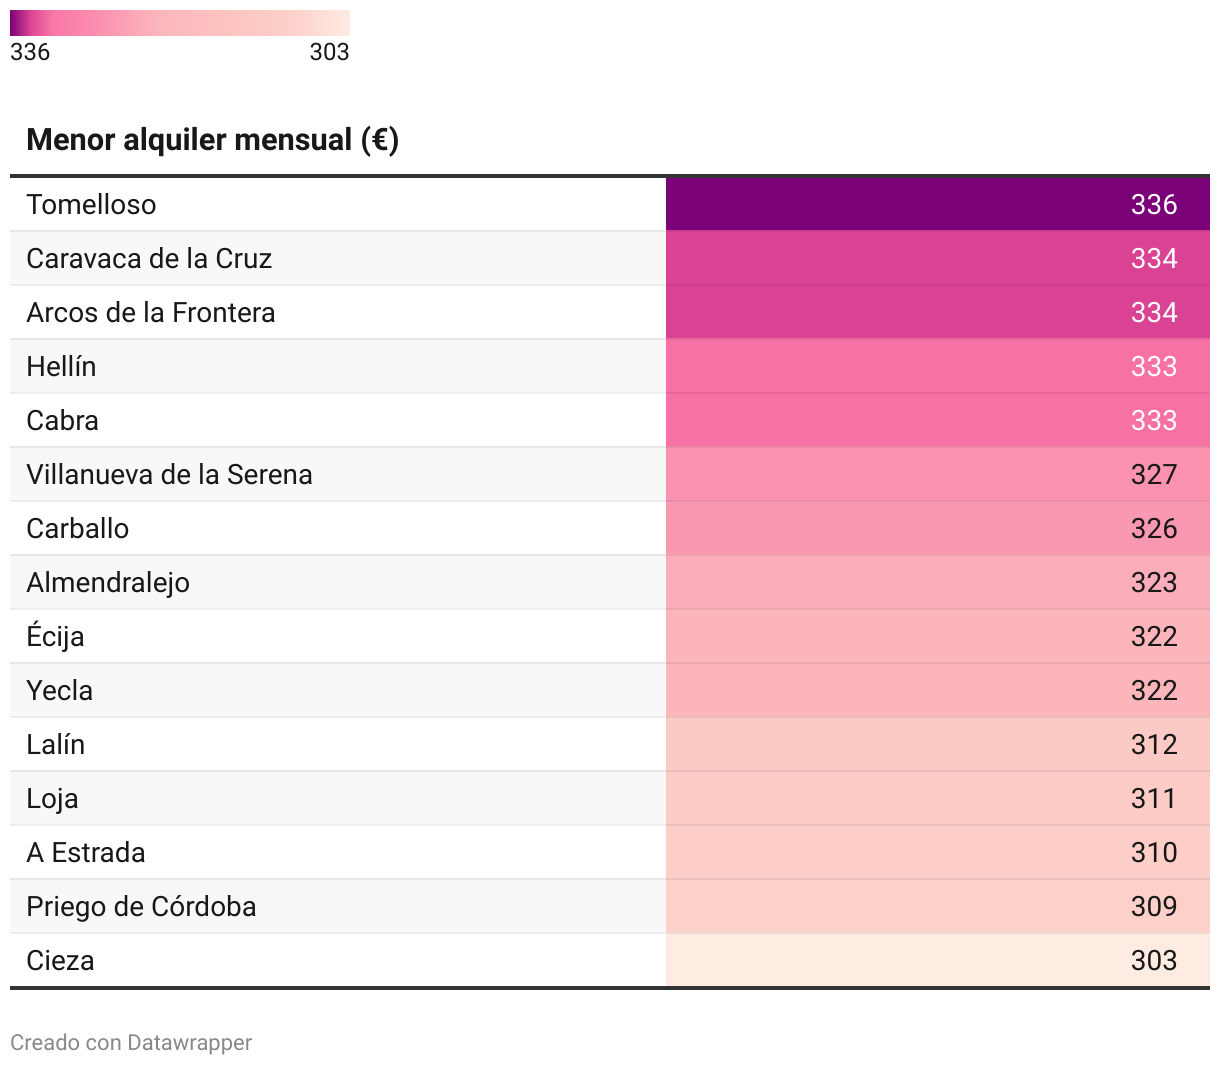
Task: Click the Villanueva de la Serena row
Action: (x=610, y=474)
